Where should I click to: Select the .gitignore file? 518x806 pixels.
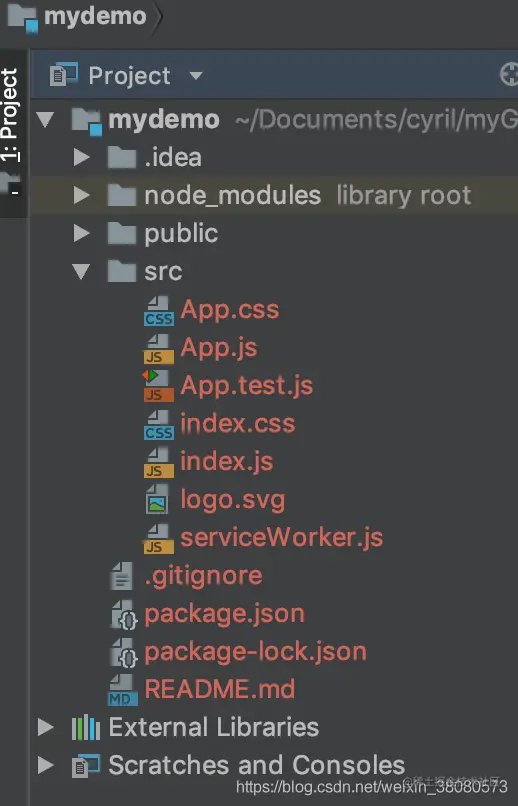pyautogui.click(x=204, y=576)
